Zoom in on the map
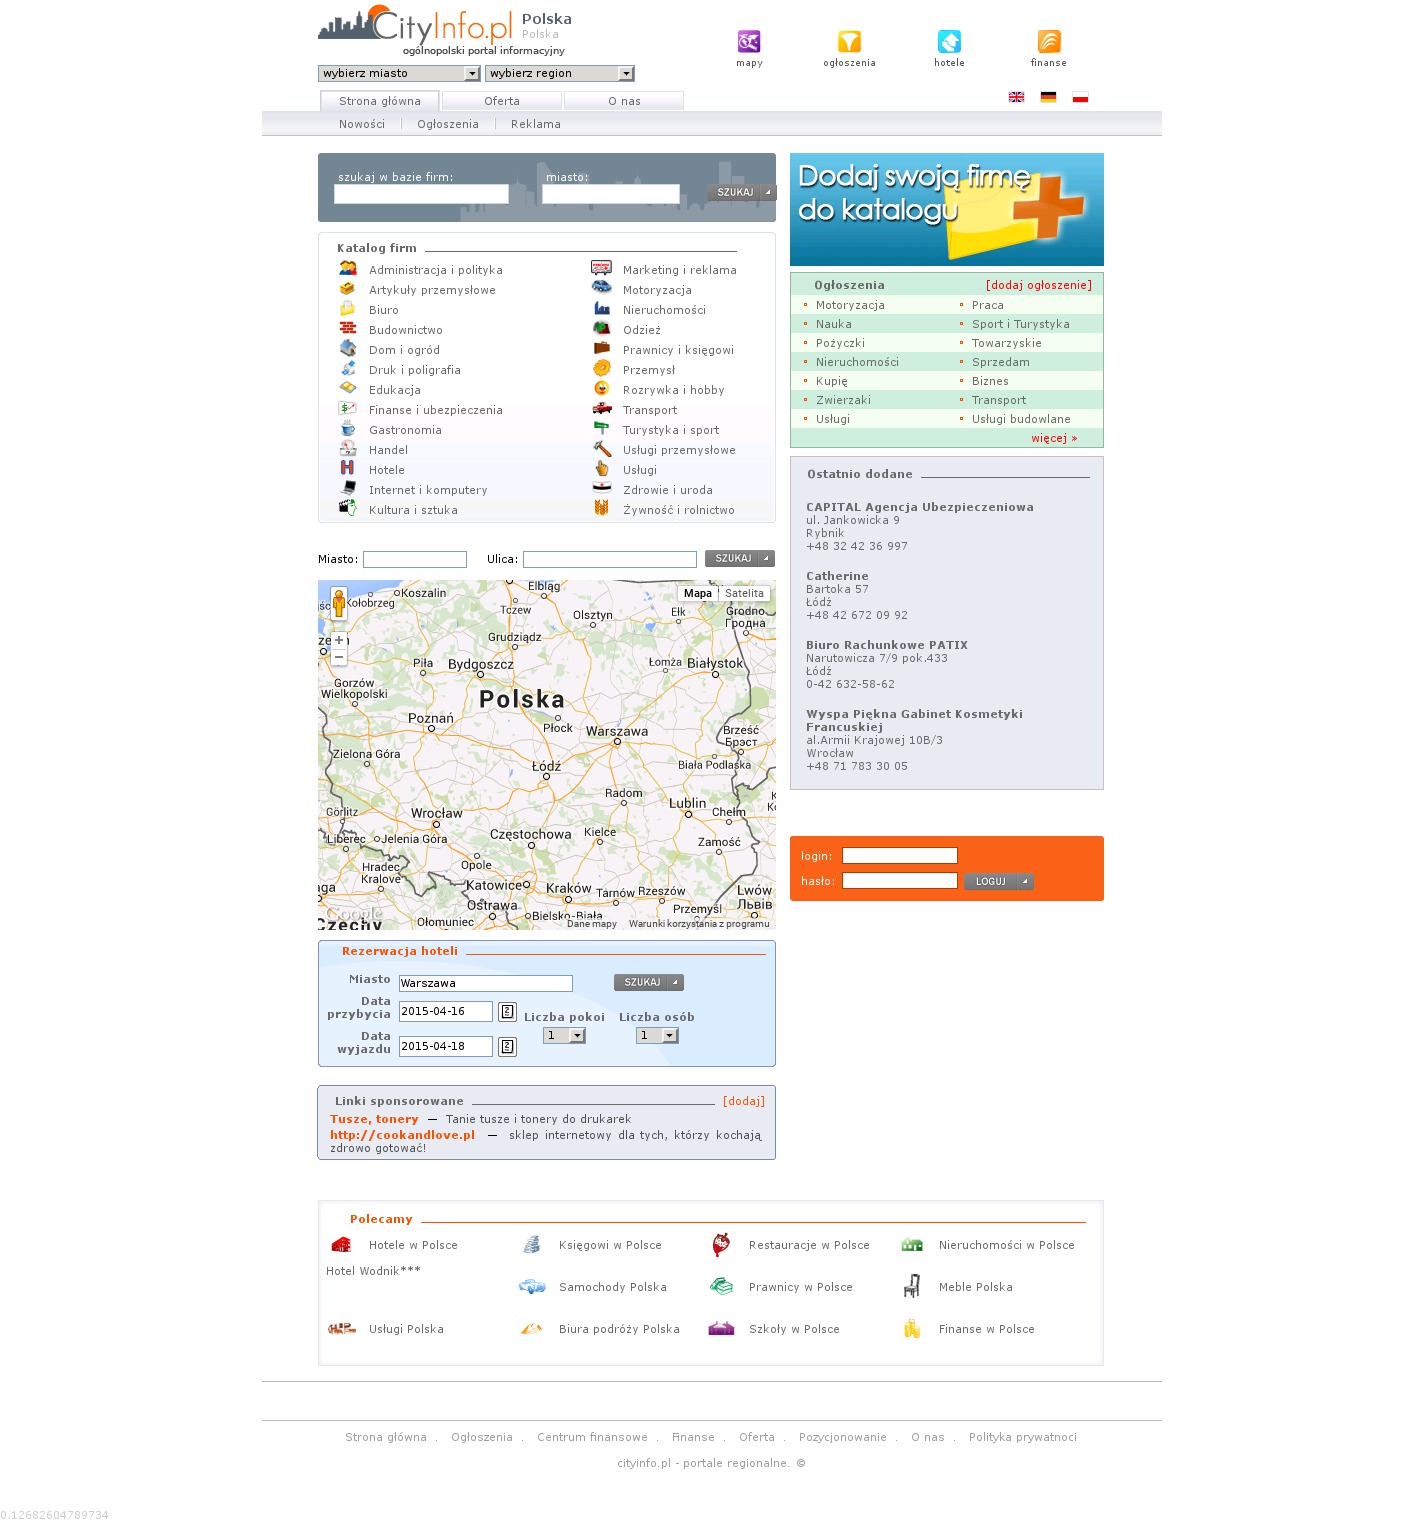 click(339, 640)
